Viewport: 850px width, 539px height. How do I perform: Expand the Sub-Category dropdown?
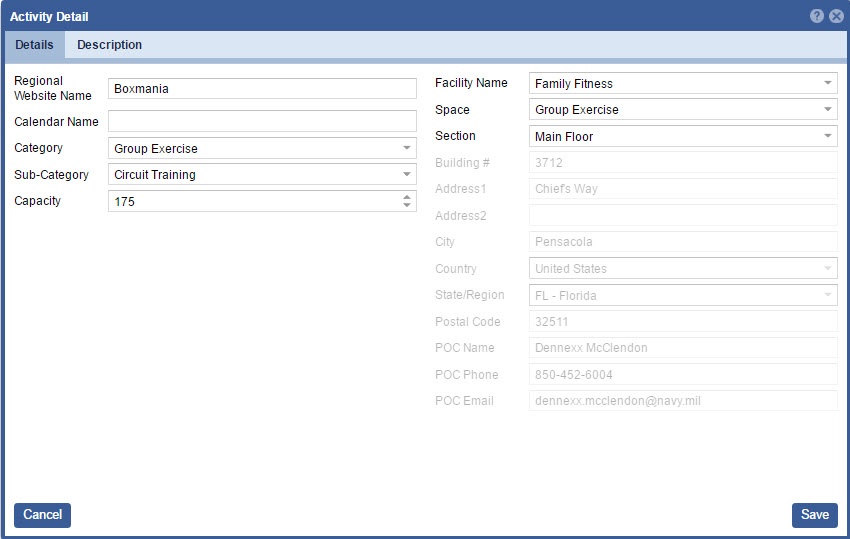pyautogui.click(x=406, y=174)
